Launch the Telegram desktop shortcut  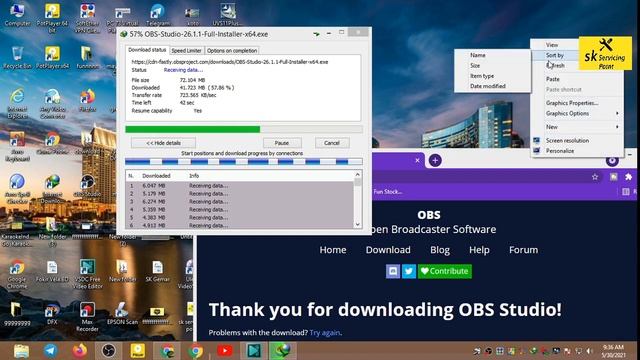pos(158,15)
